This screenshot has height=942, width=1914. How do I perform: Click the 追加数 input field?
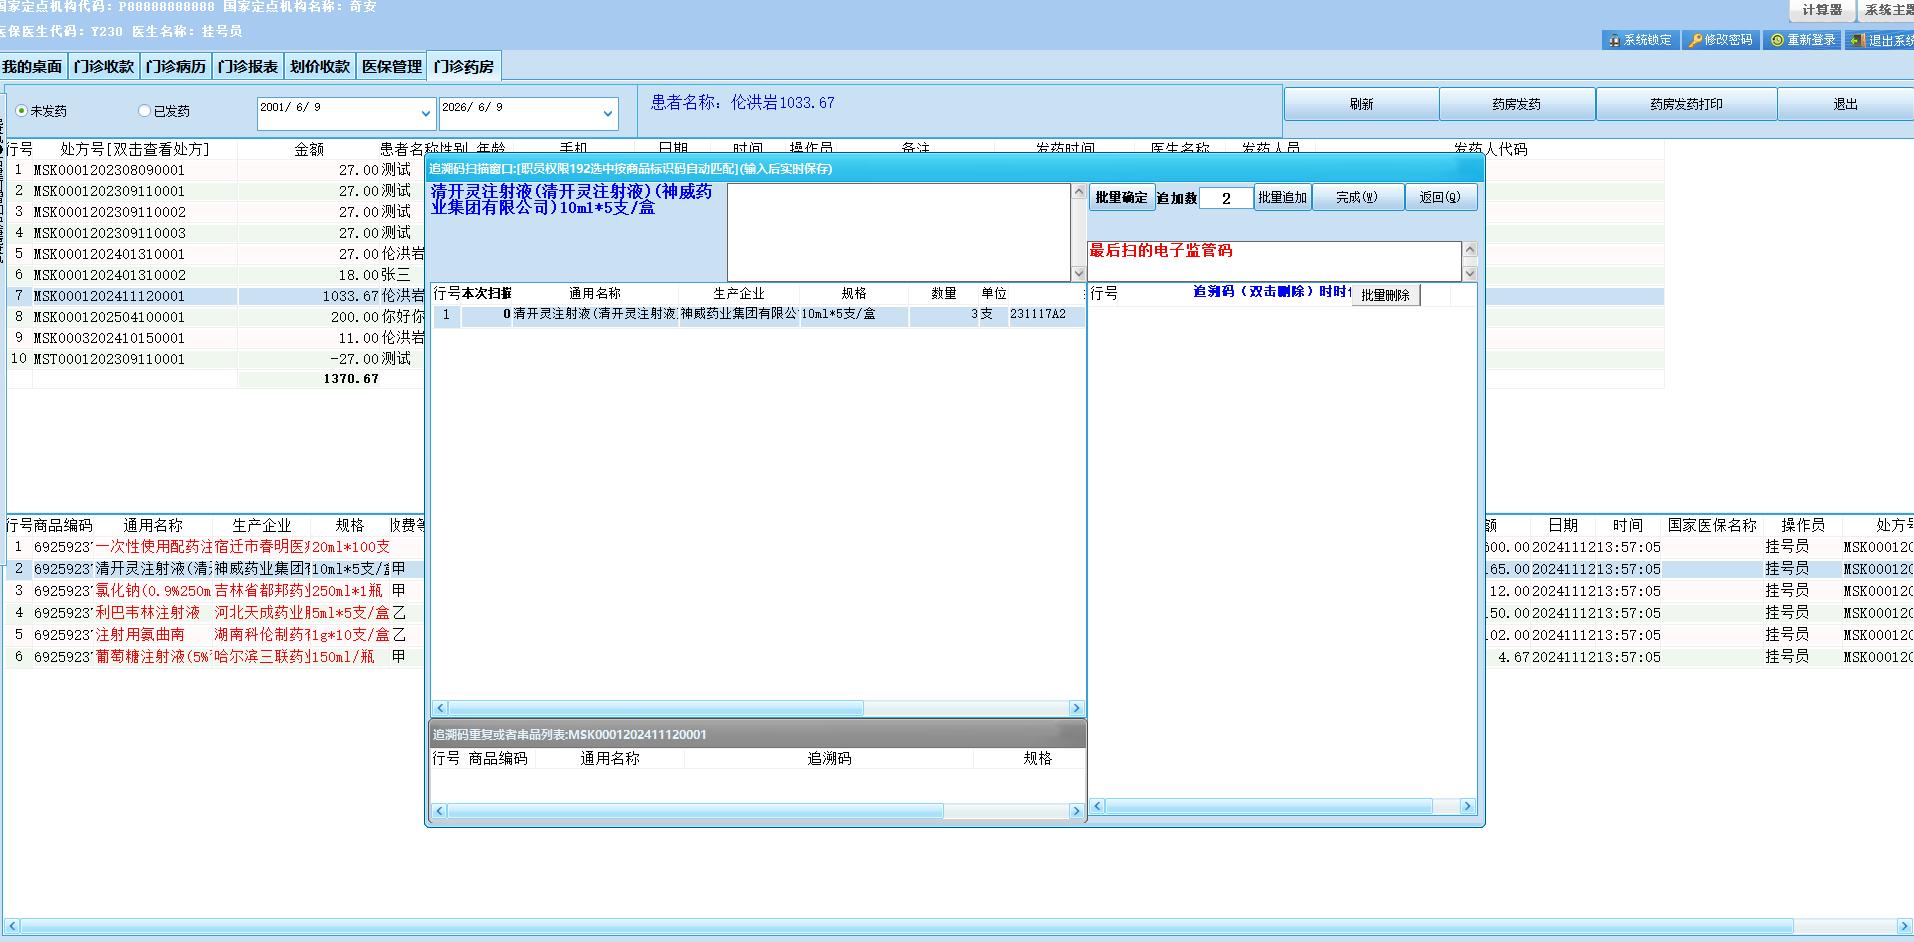coord(1226,198)
